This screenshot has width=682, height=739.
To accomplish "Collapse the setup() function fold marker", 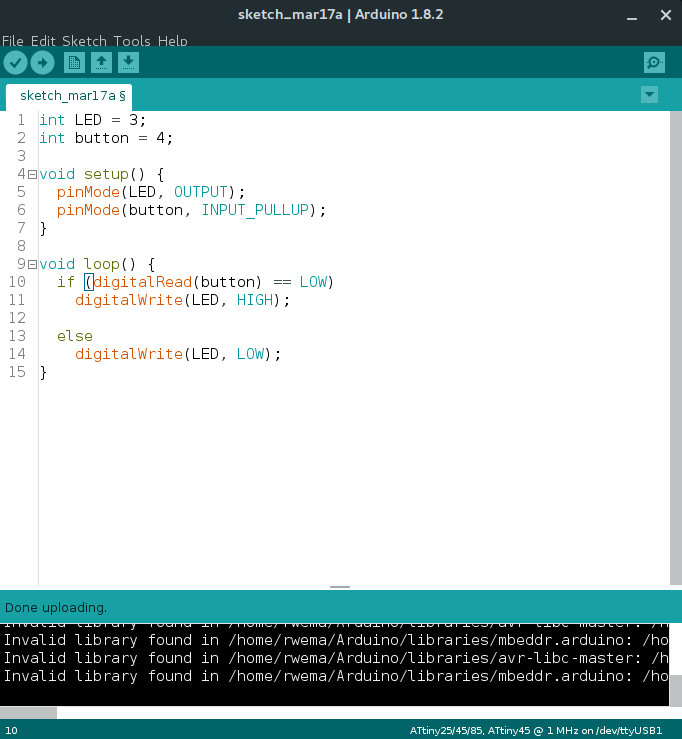I will pos(32,175).
